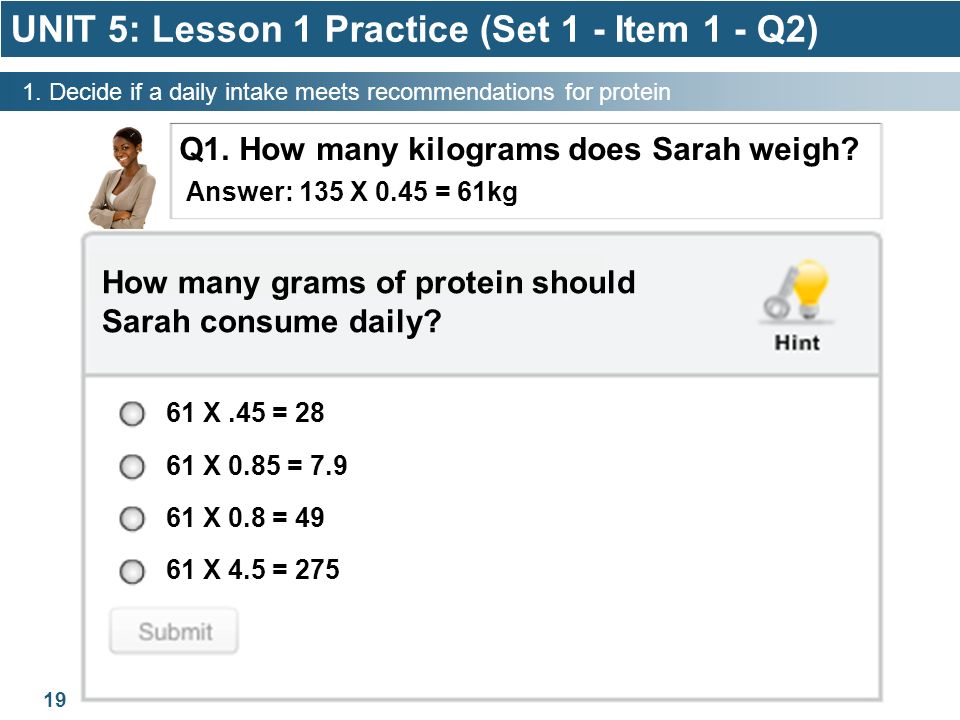This screenshot has height=720, width=960.
Task: Open the Hint lightbulb icon
Action: point(809,287)
